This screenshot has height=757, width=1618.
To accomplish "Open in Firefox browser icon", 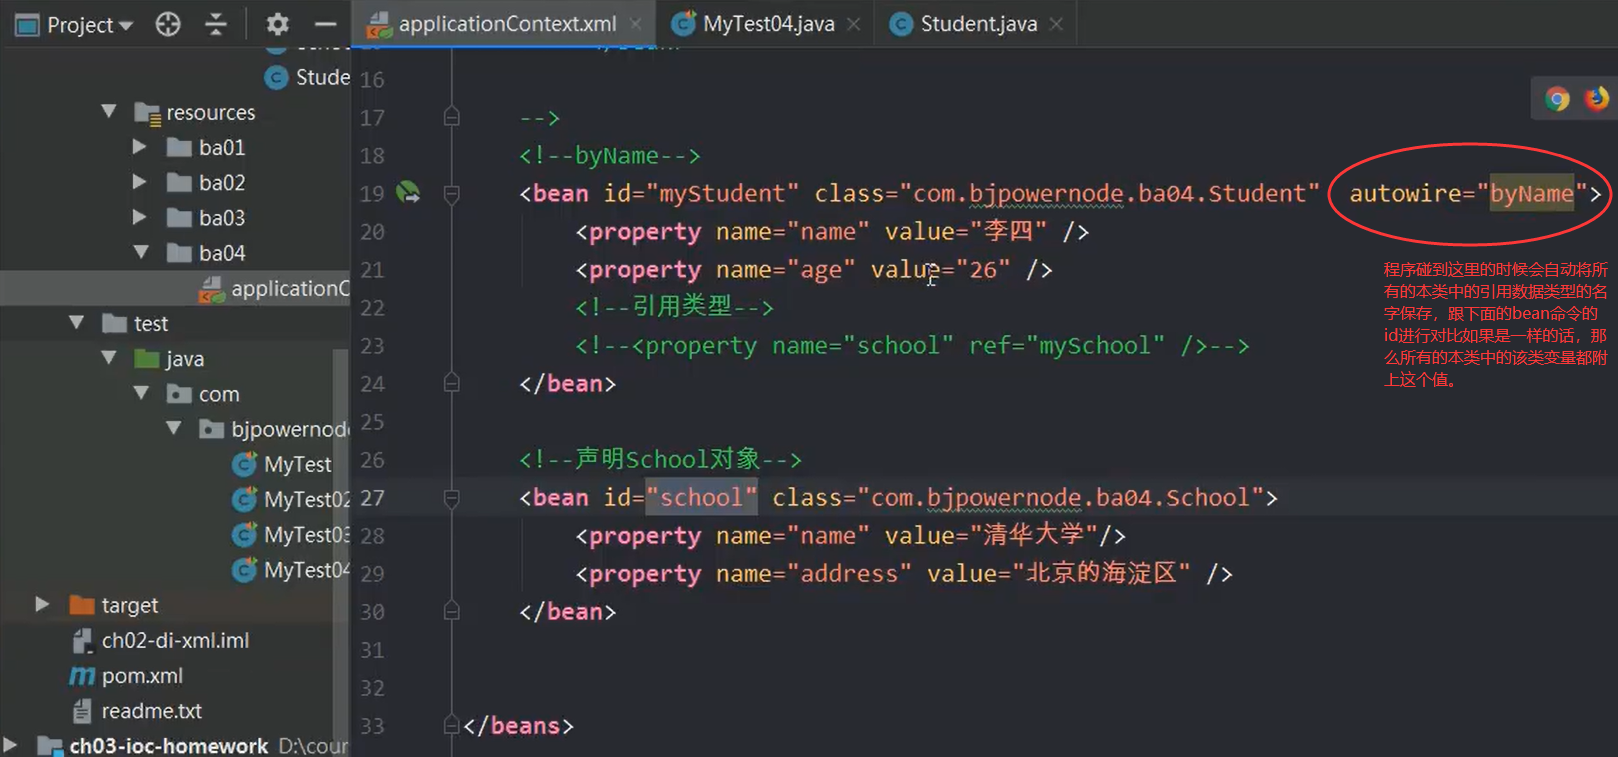I will pyautogui.click(x=1597, y=98).
